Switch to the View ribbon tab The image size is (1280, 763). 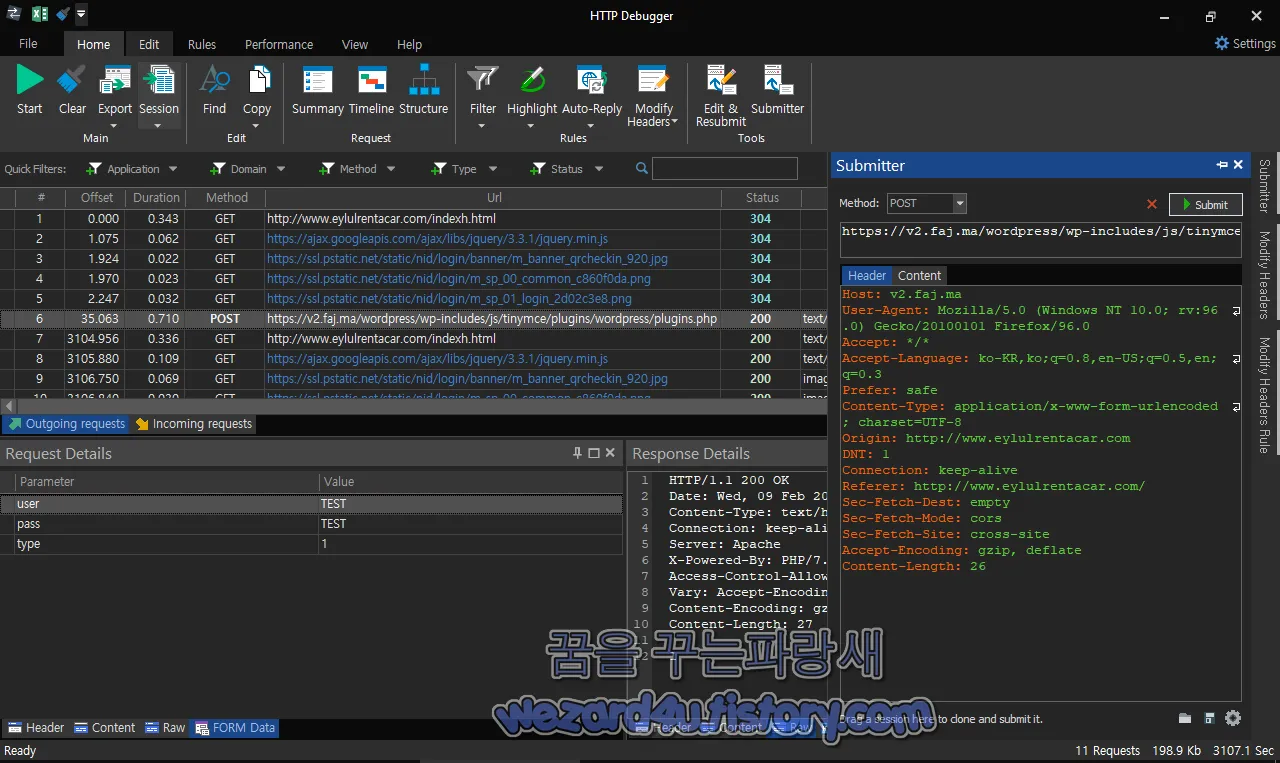point(355,44)
